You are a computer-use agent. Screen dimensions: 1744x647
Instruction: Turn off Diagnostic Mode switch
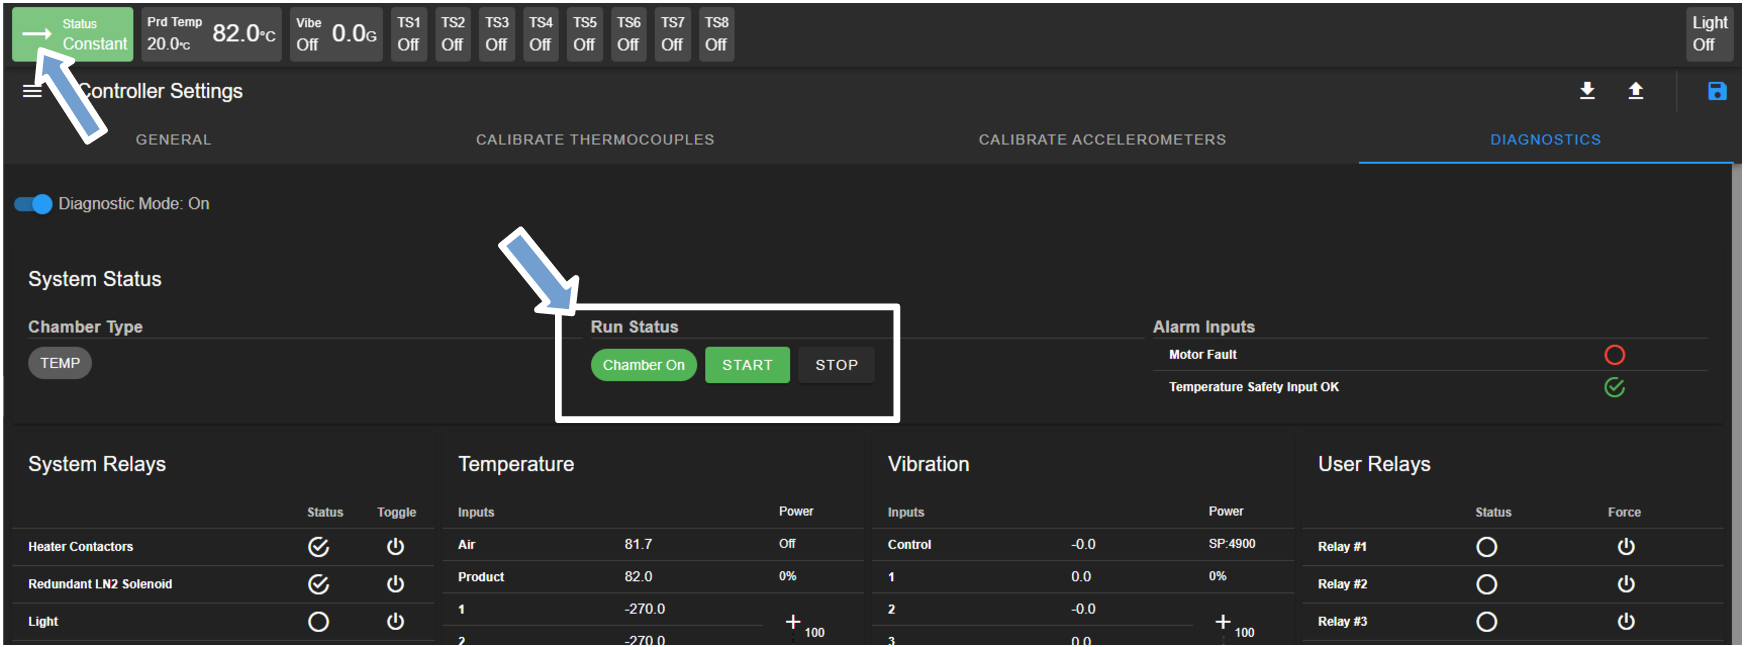(x=34, y=204)
